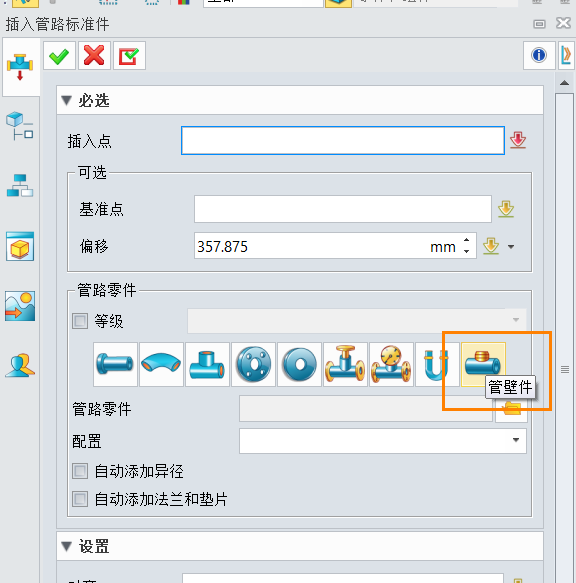Enable 自动添加异径 checkbox
Image resolution: width=576 pixels, height=583 pixels.
(80, 471)
